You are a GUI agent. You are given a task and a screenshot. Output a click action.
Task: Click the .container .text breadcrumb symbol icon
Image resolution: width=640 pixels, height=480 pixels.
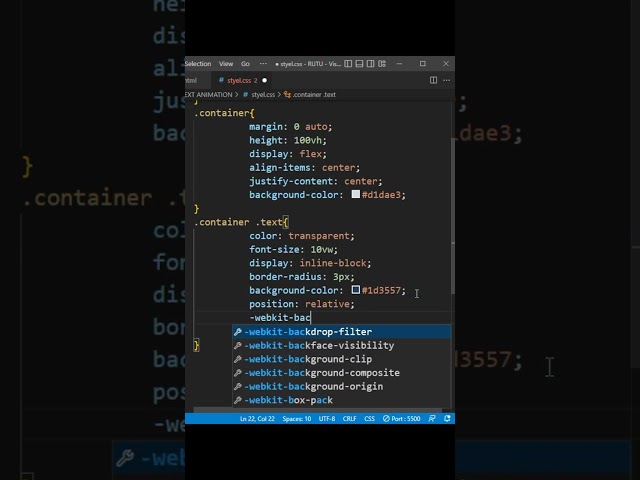[287, 94]
